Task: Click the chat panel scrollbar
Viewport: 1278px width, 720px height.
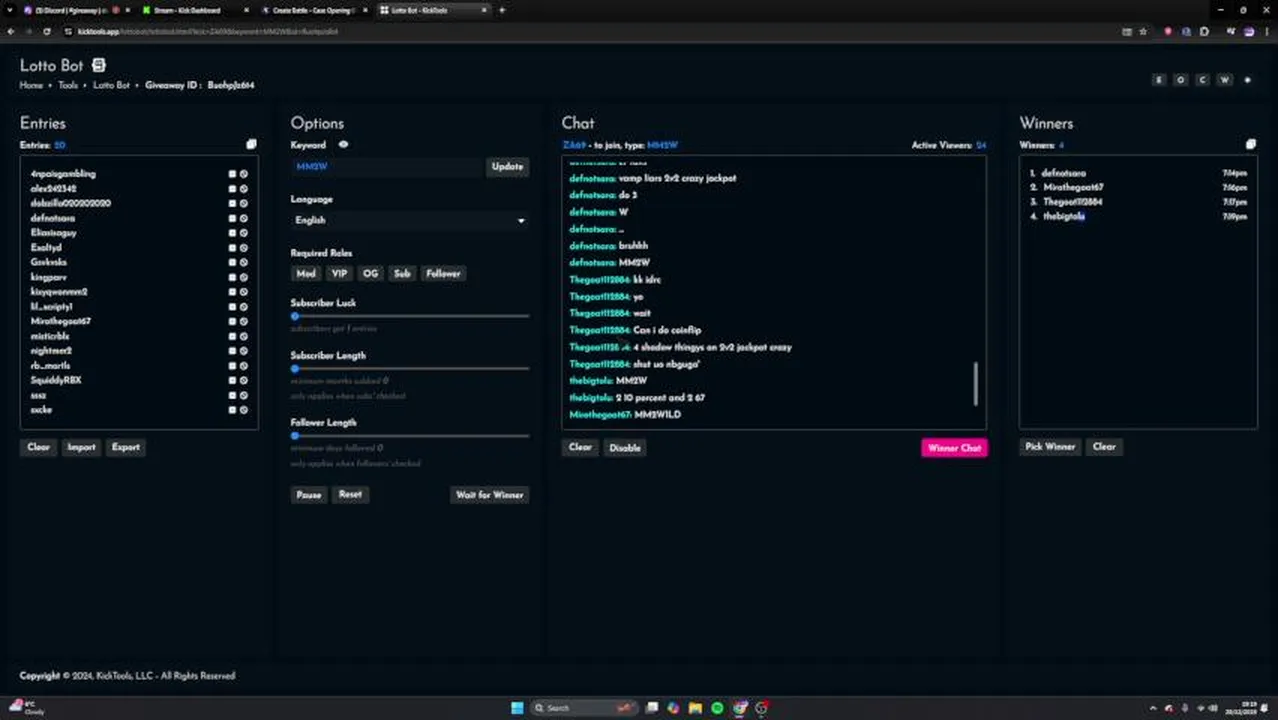Action: pyautogui.click(x=976, y=384)
